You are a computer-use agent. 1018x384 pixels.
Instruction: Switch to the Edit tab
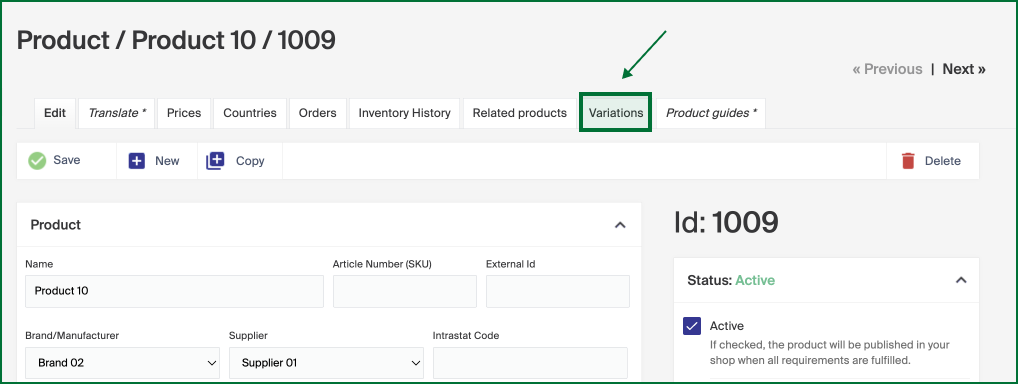click(x=55, y=113)
